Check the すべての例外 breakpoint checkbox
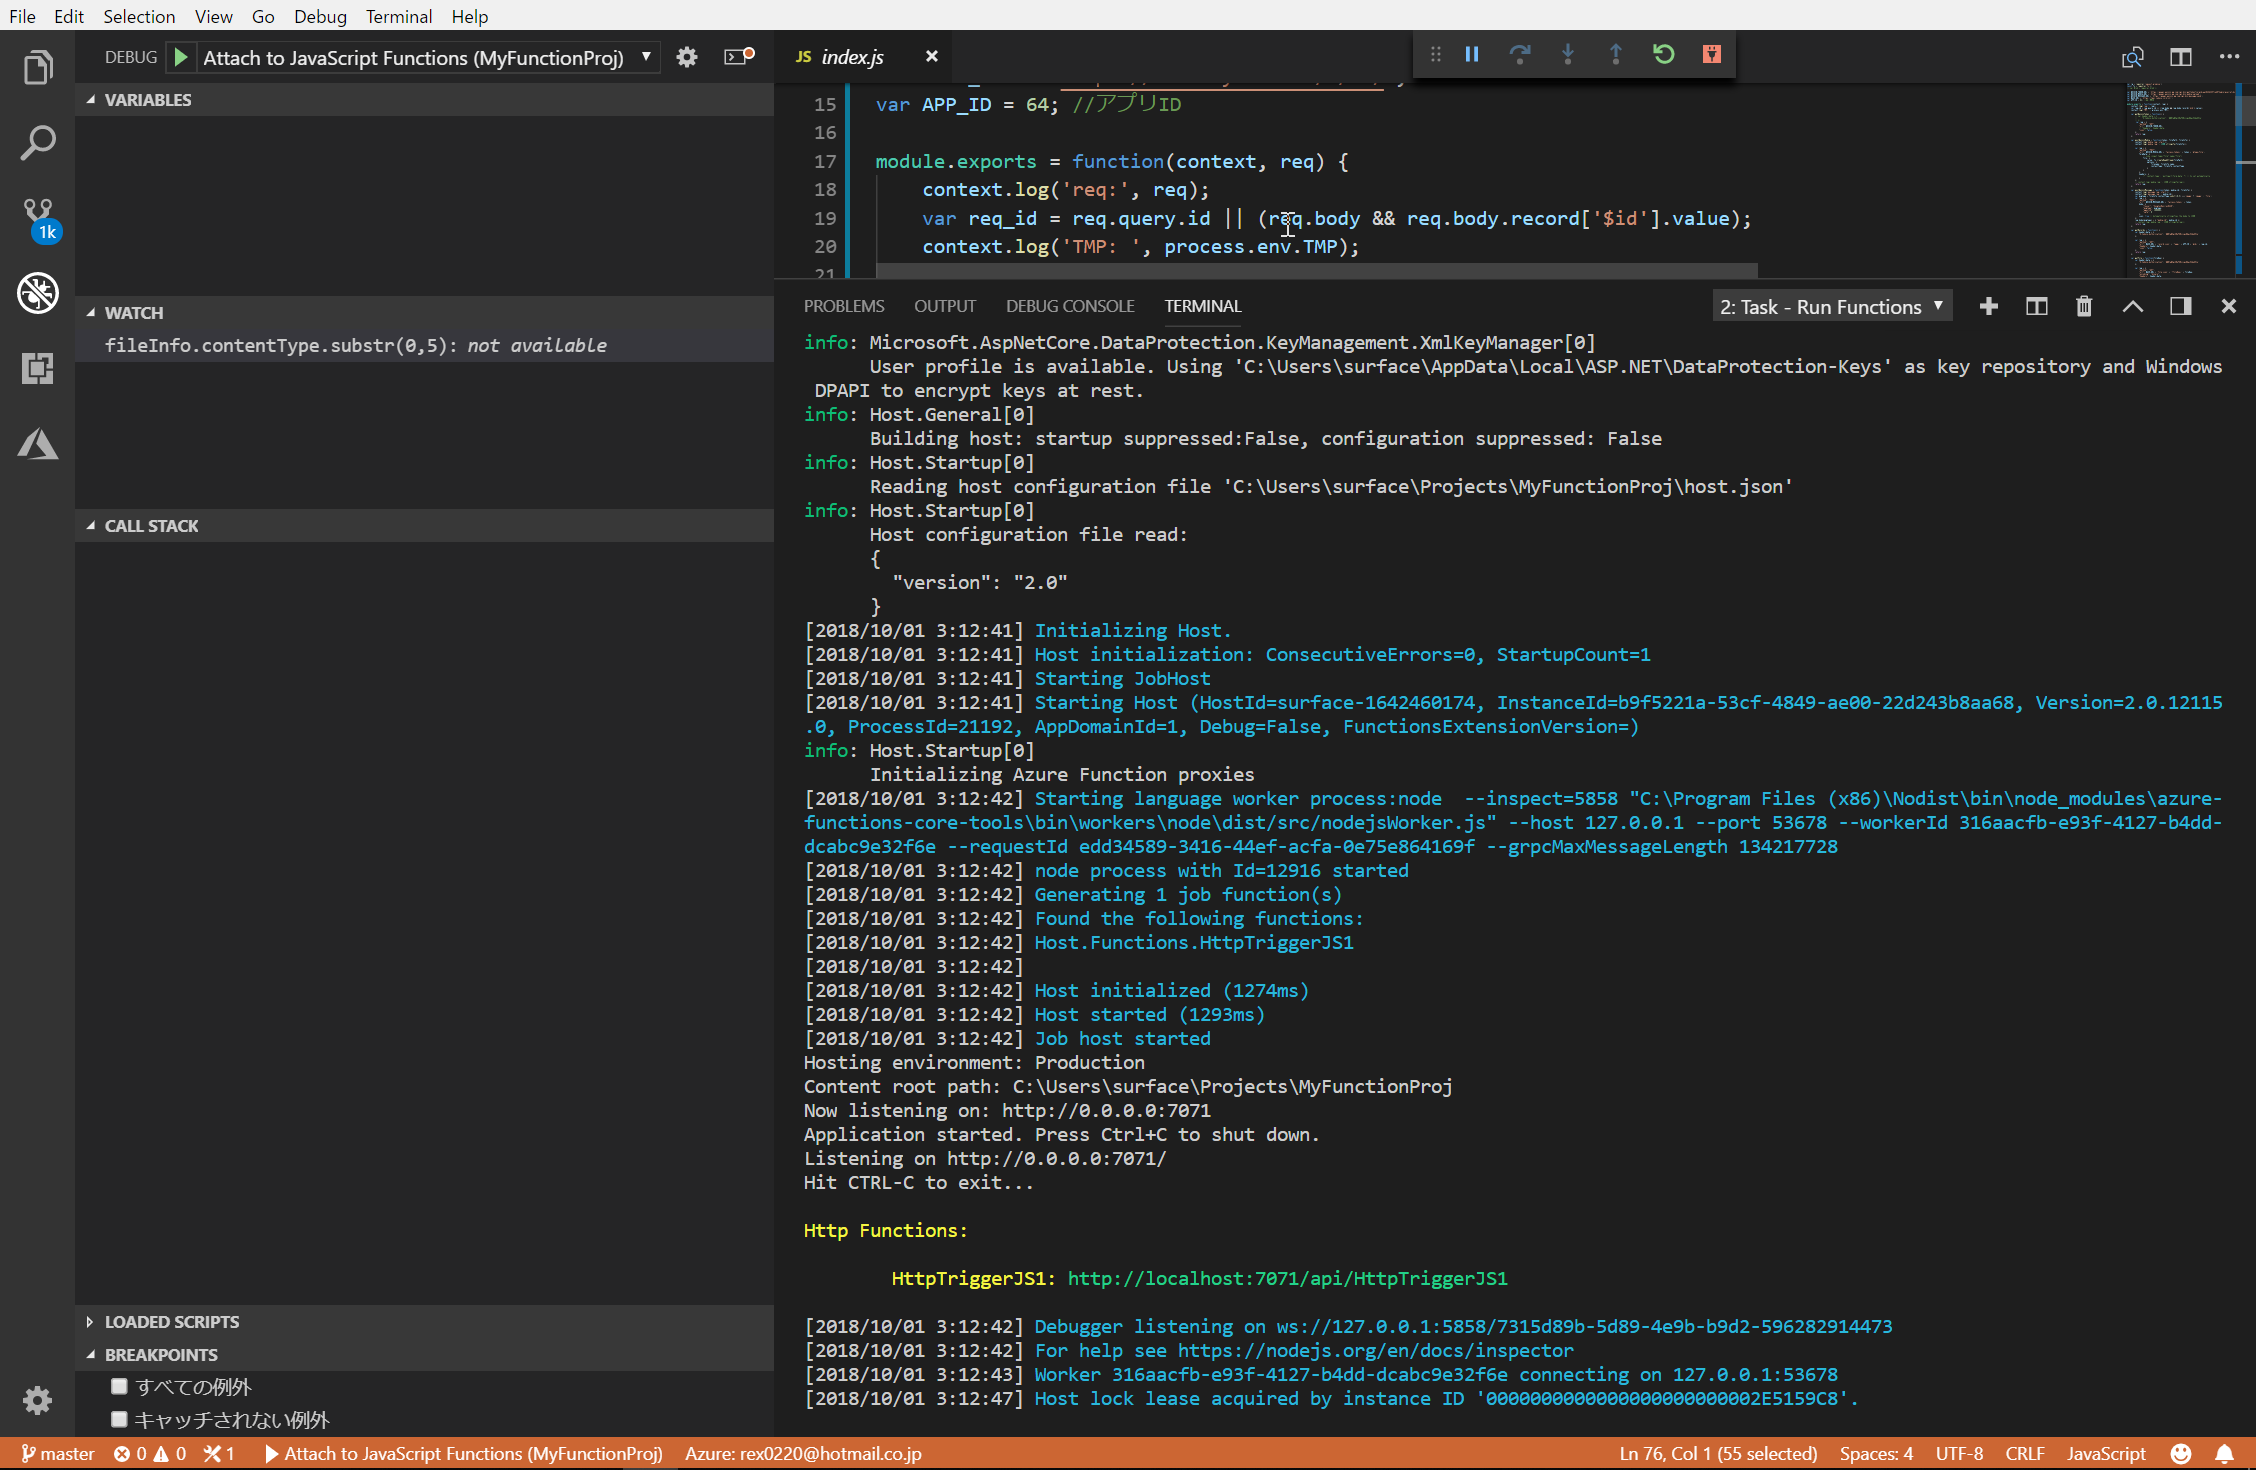The height and width of the screenshot is (1470, 2256). tap(119, 1386)
